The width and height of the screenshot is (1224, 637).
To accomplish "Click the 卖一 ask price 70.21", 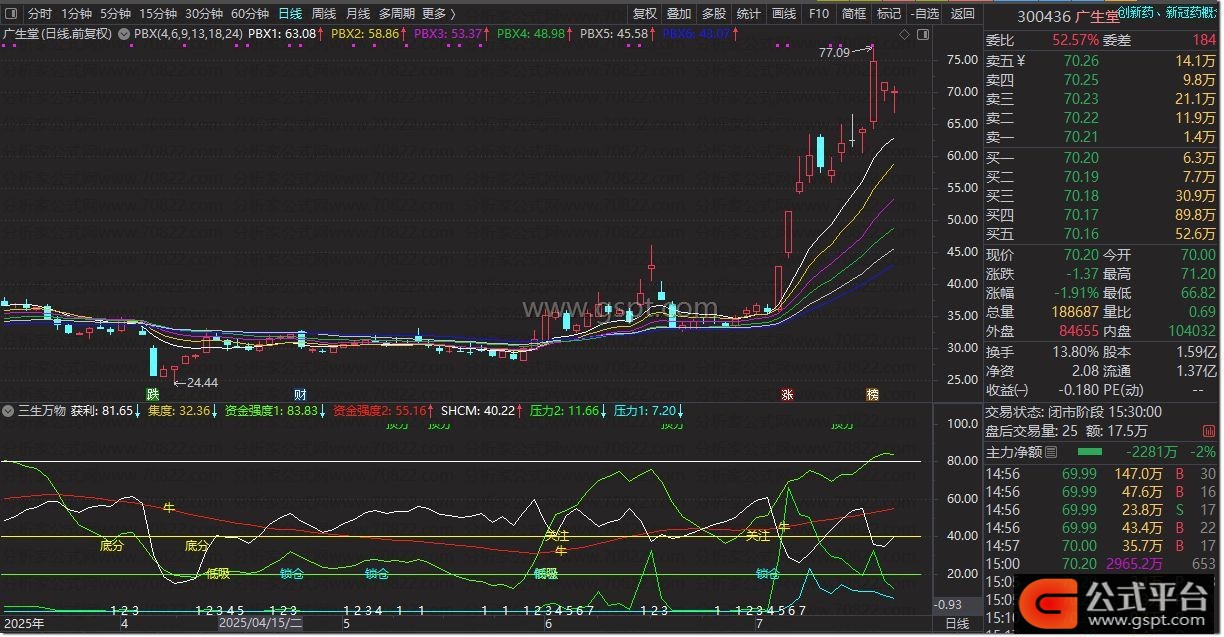I will (x=1081, y=137).
